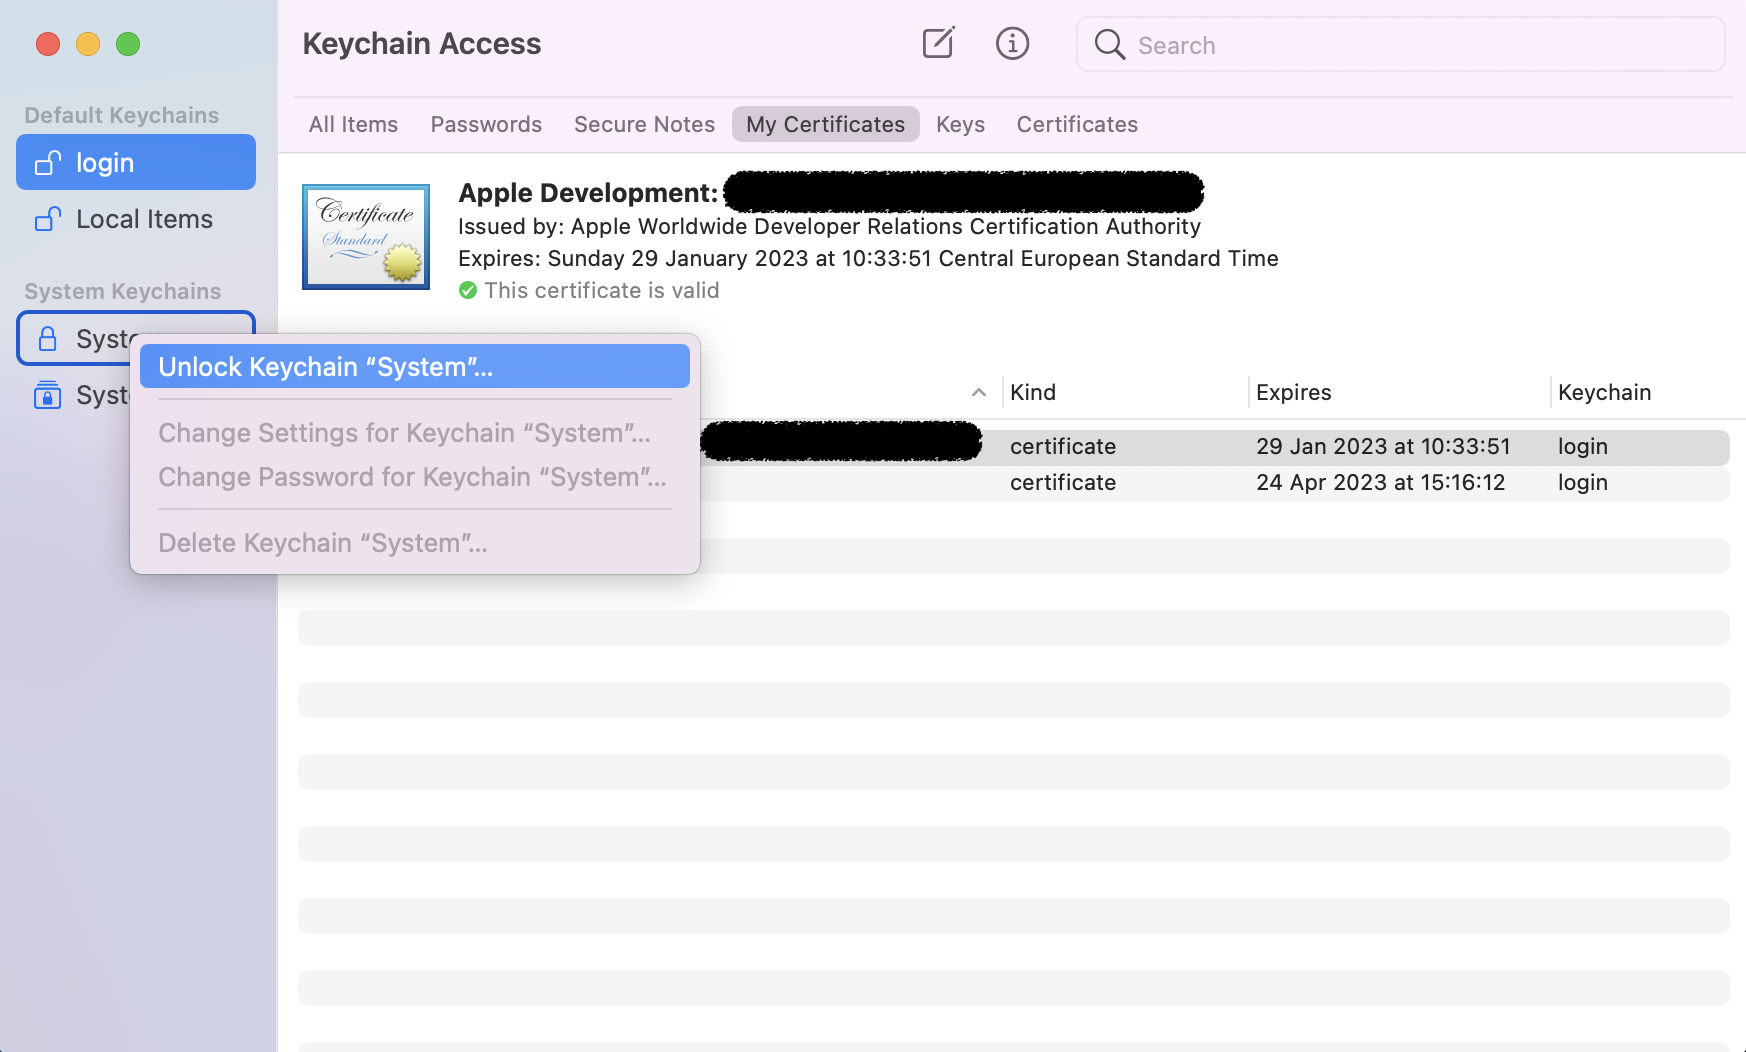Click the compose new item icon
1746x1052 pixels.
point(938,44)
